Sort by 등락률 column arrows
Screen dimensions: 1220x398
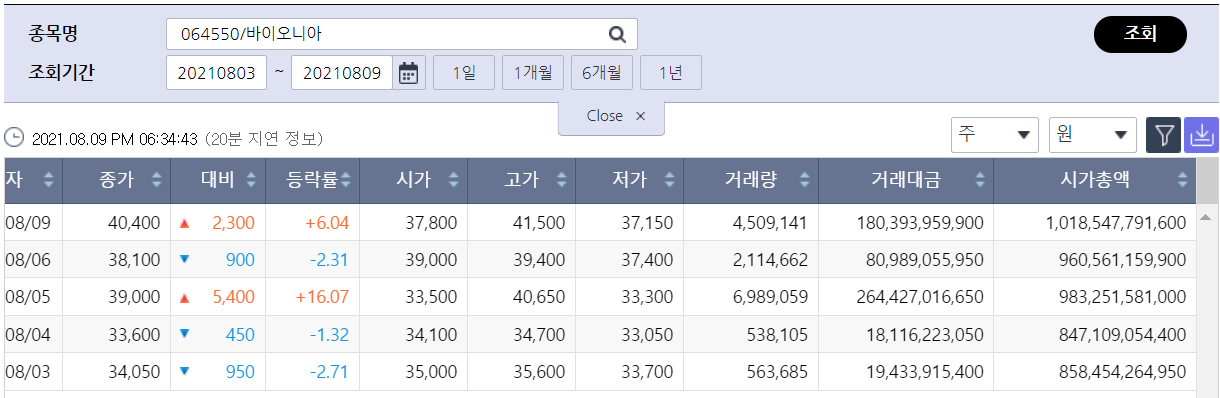click(345, 180)
